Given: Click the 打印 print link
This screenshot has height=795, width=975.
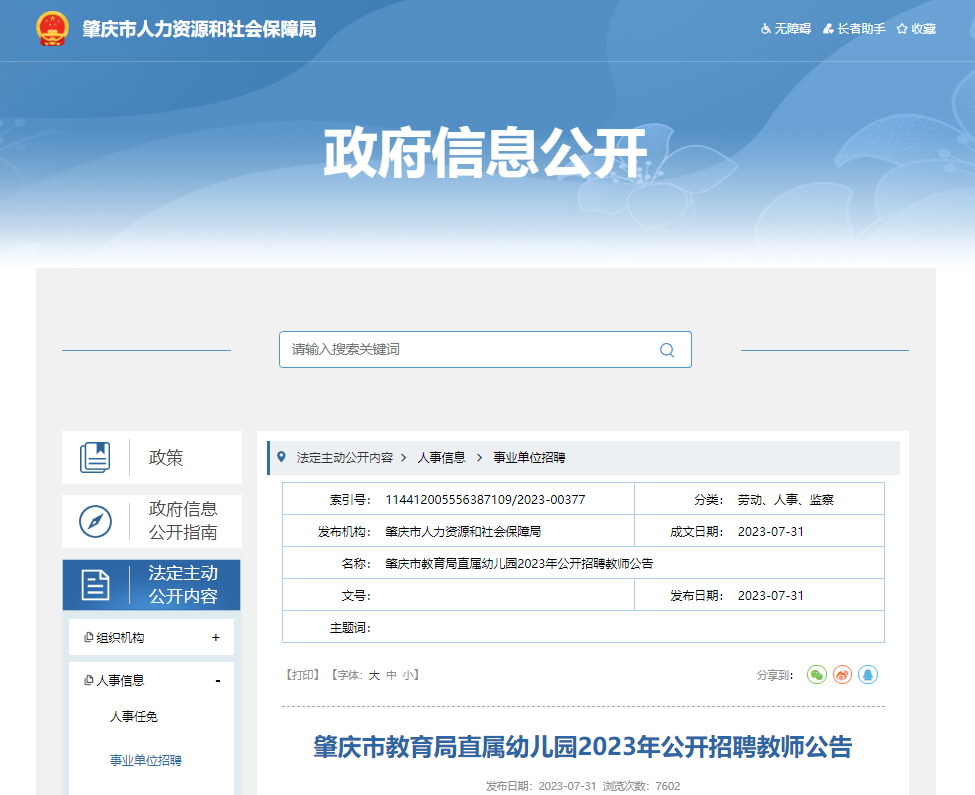Looking at the screenshot, I should click(303, 675).
